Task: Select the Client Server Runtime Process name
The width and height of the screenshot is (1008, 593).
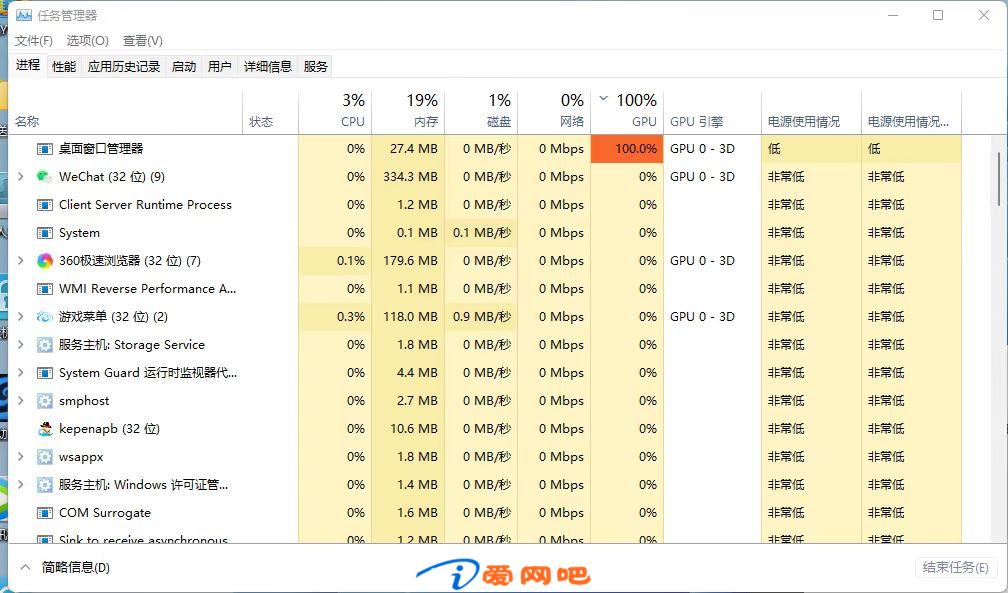Action: pyautogui.click(x=145, y=205)
